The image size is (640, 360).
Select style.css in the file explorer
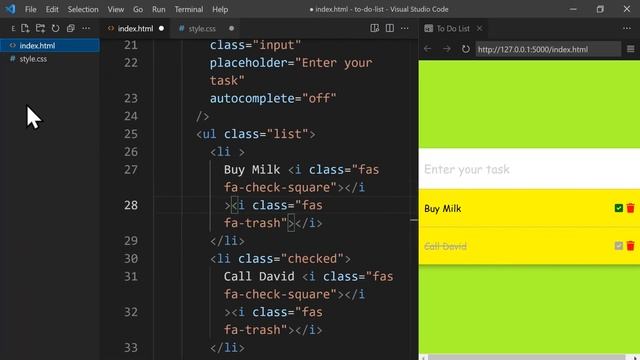point(50,59)
